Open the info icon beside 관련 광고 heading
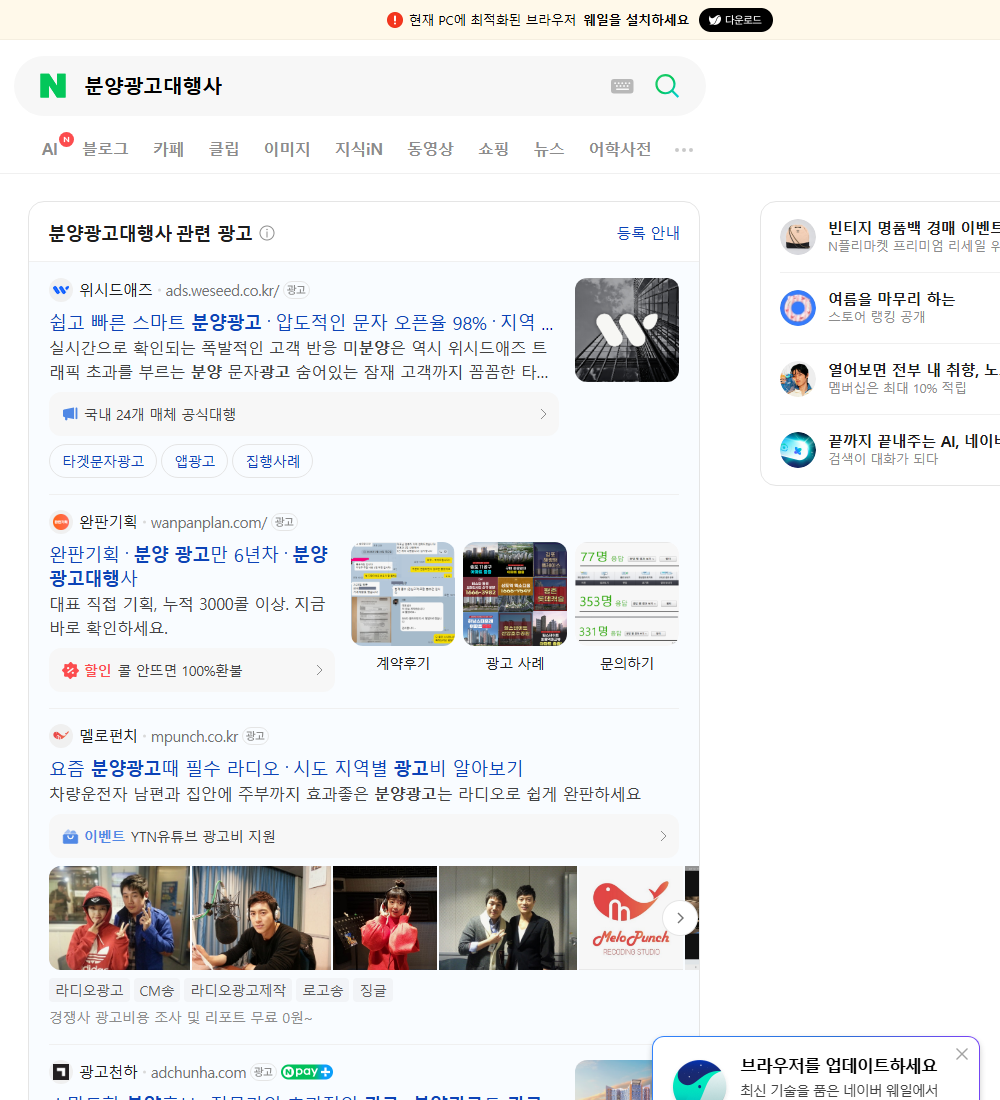Screen dimensions: 1000x1100 pyautogui.click(x=267, y=233)
